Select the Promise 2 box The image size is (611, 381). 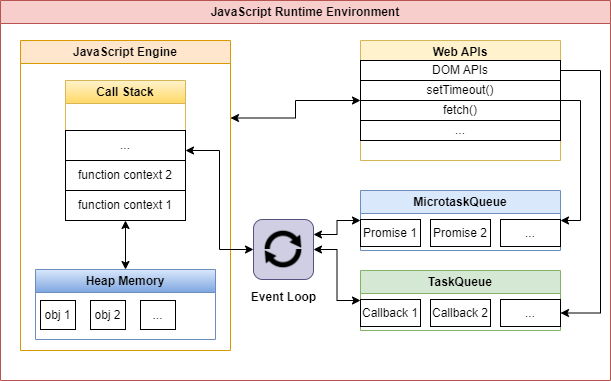pyautogui.click(x=460, y=233)
